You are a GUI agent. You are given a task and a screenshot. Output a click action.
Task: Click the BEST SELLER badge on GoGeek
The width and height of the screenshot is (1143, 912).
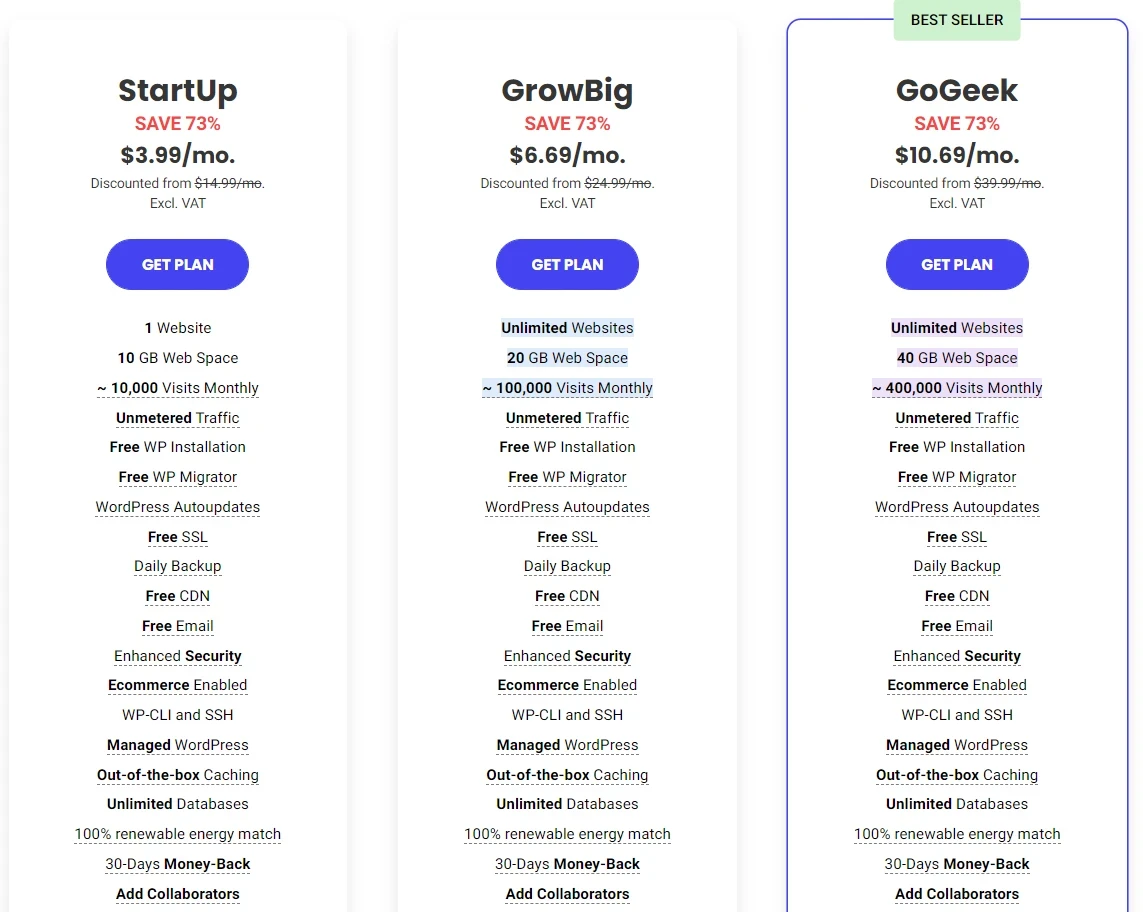957,20
